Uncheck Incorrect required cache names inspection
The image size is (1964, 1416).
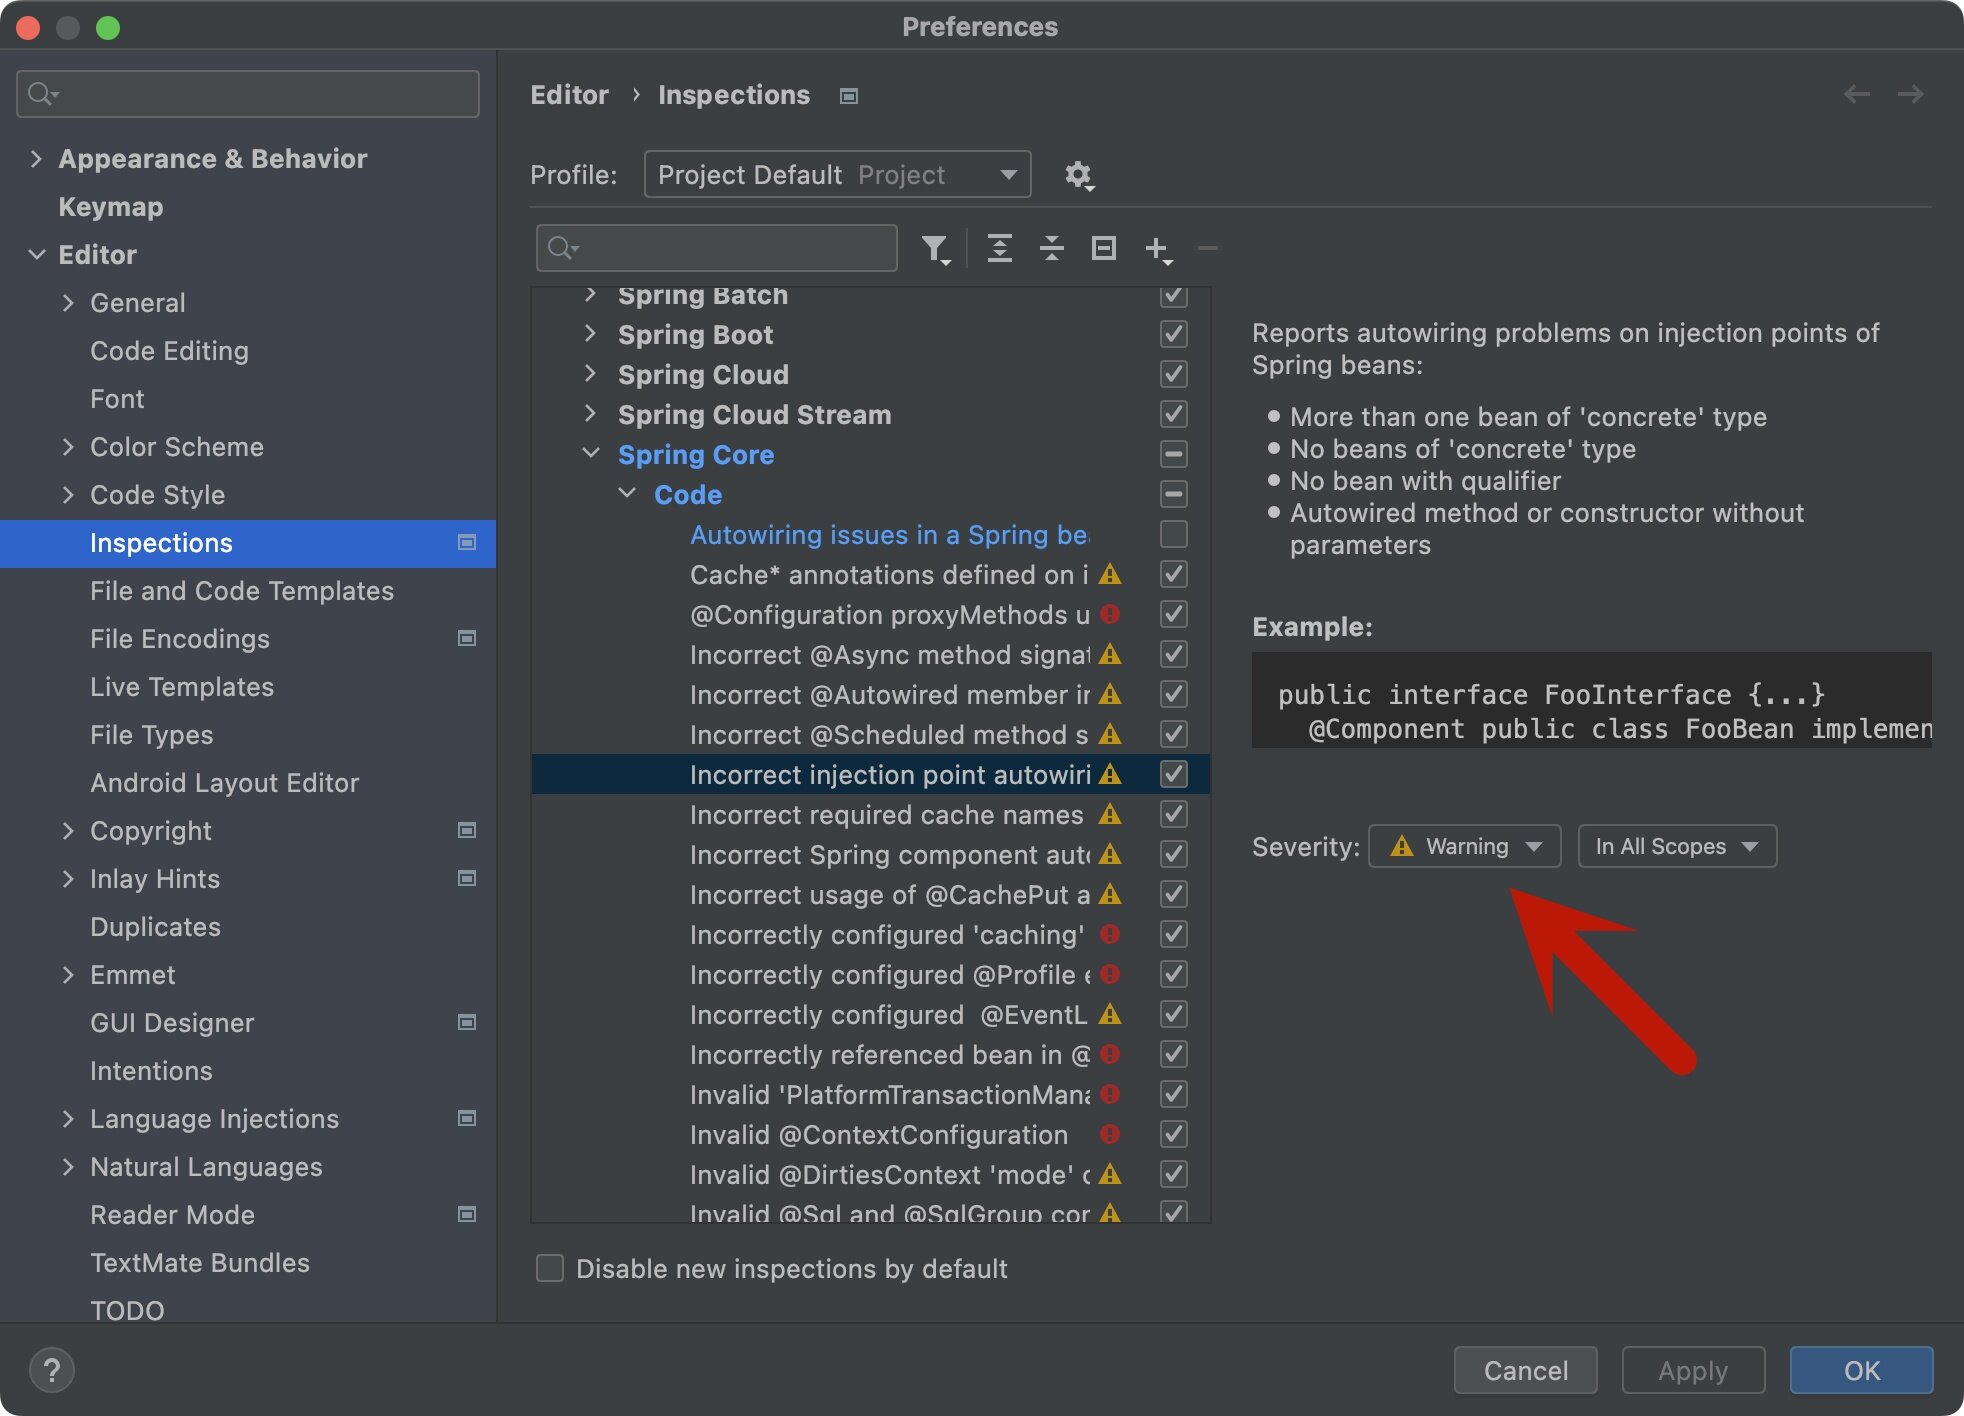1173,814
